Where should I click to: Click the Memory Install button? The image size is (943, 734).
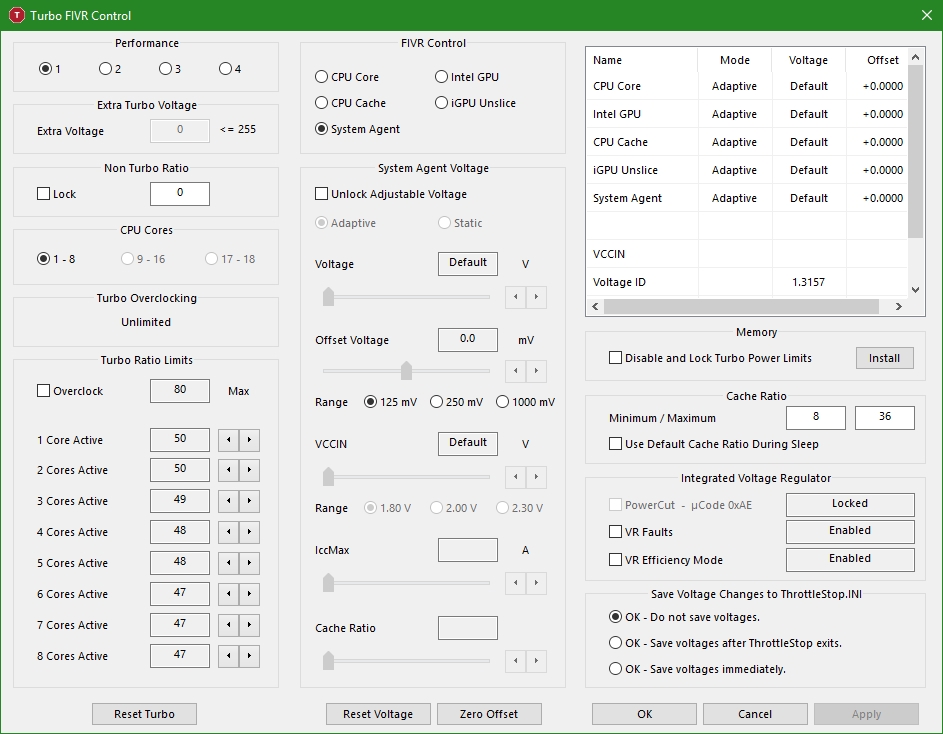click(x=885, y=358)
